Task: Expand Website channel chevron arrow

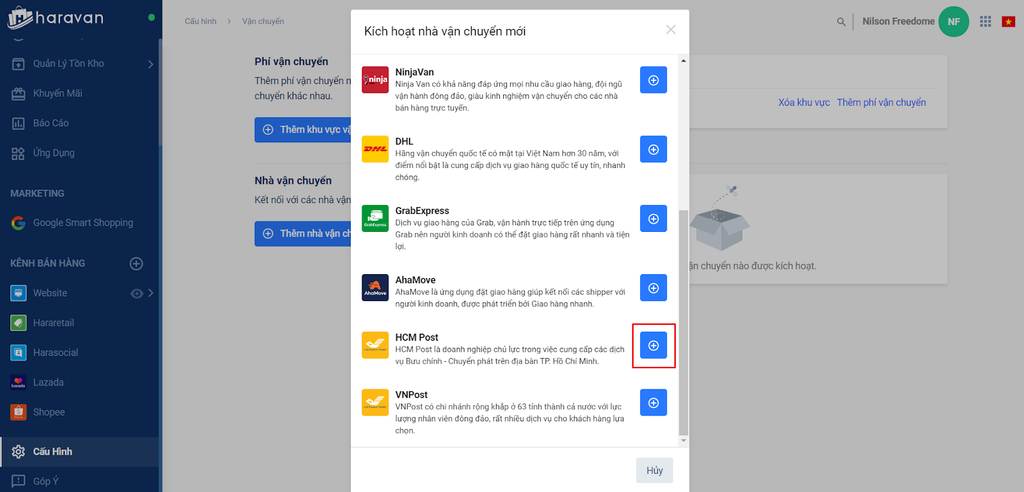Action: [x=151, y=293]
